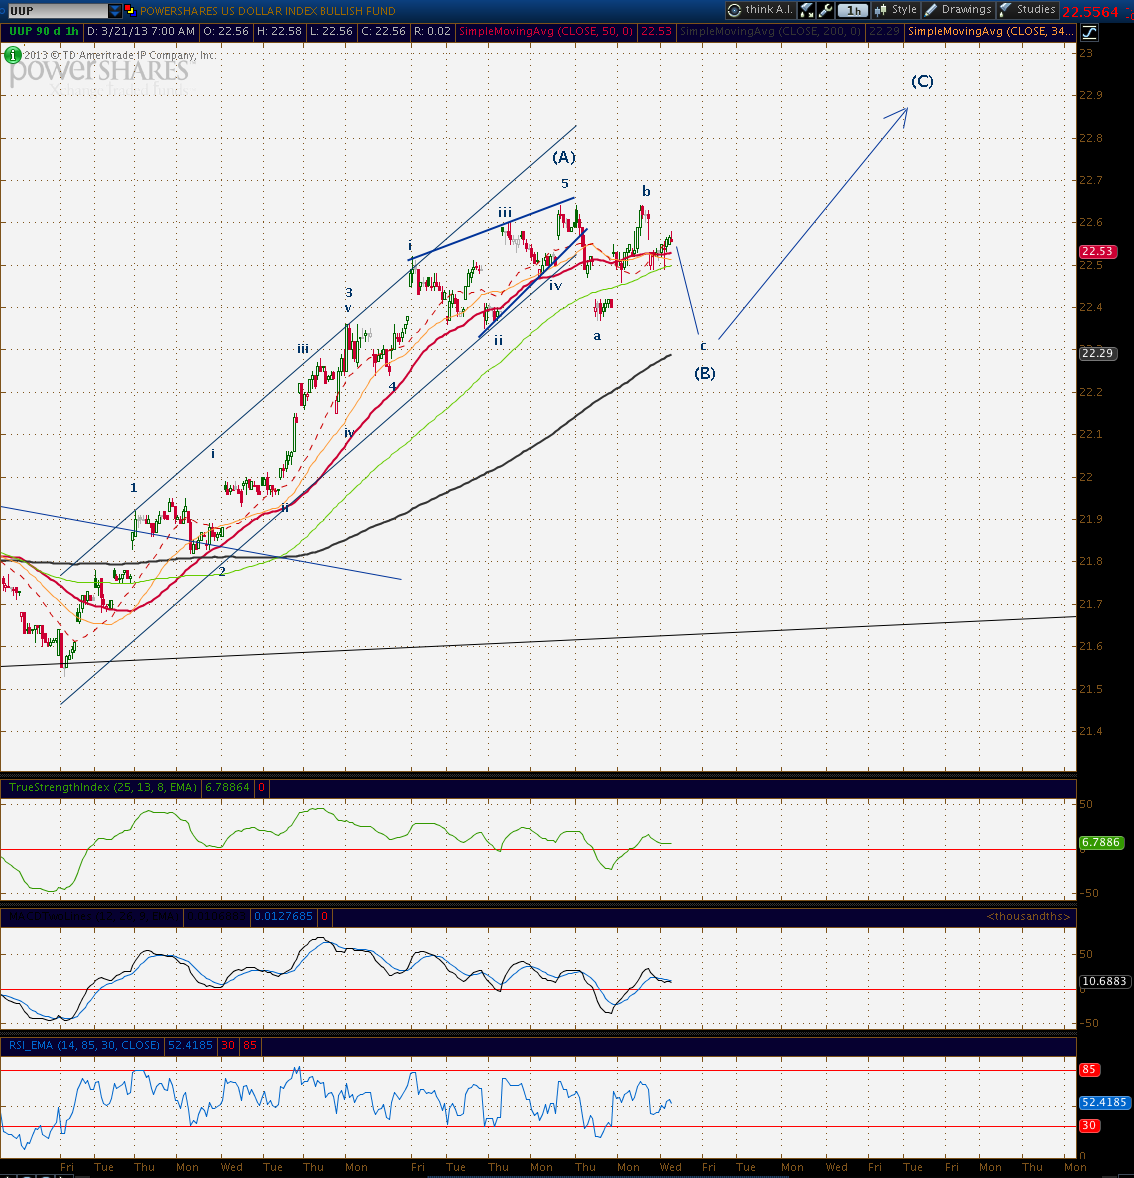Open the think A.I. button
1134x1178 pixels.
click(x=760, y=10)
